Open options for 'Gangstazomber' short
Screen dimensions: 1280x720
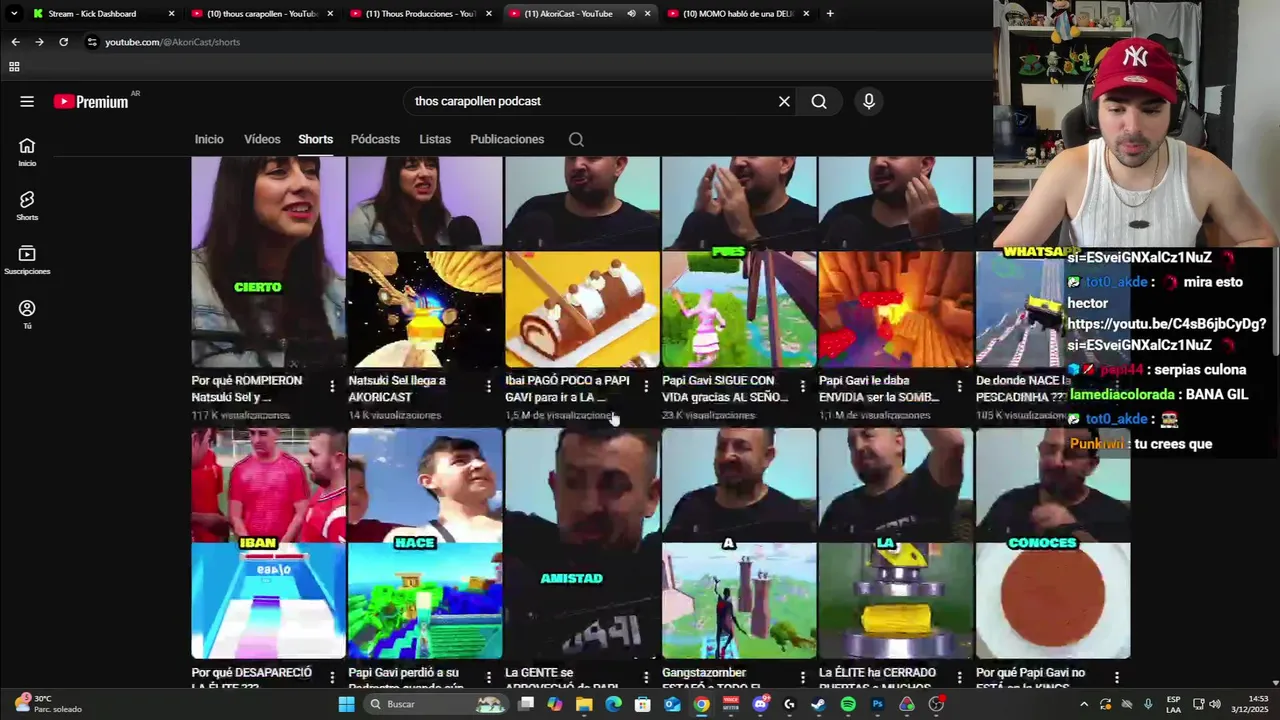tap(802, 678)
